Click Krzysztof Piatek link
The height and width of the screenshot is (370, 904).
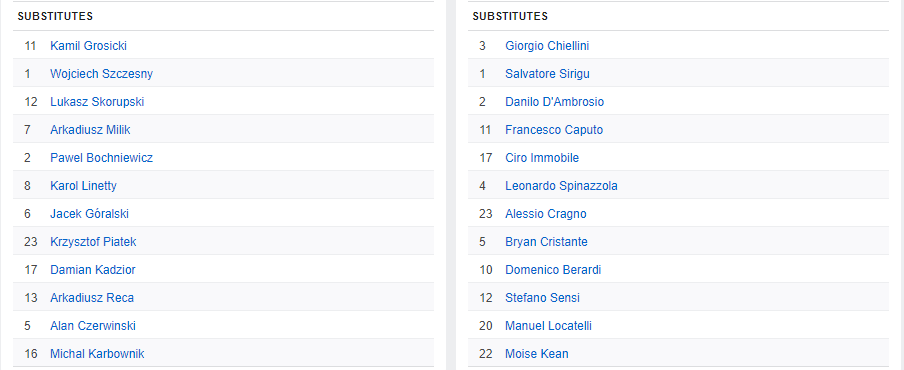pyautogui.click(x=93, y=242)
